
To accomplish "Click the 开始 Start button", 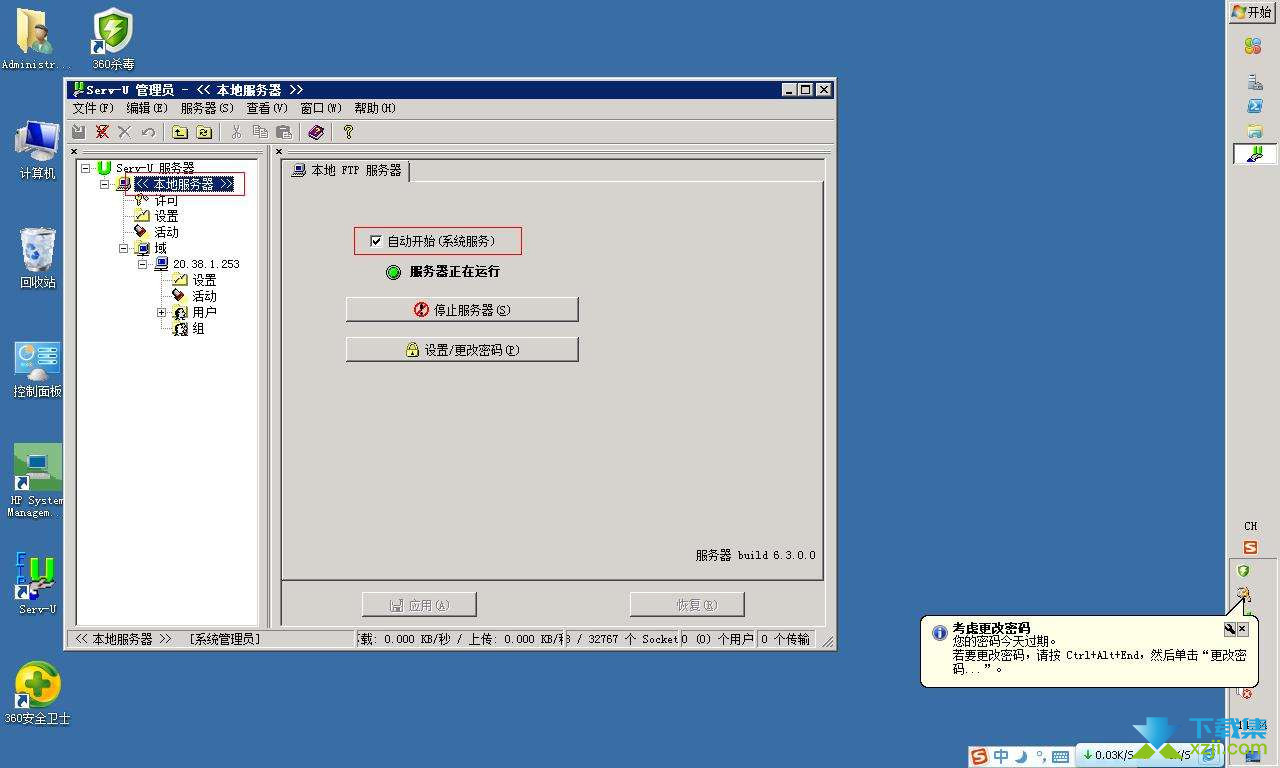I will click(x=1252, y=12).
